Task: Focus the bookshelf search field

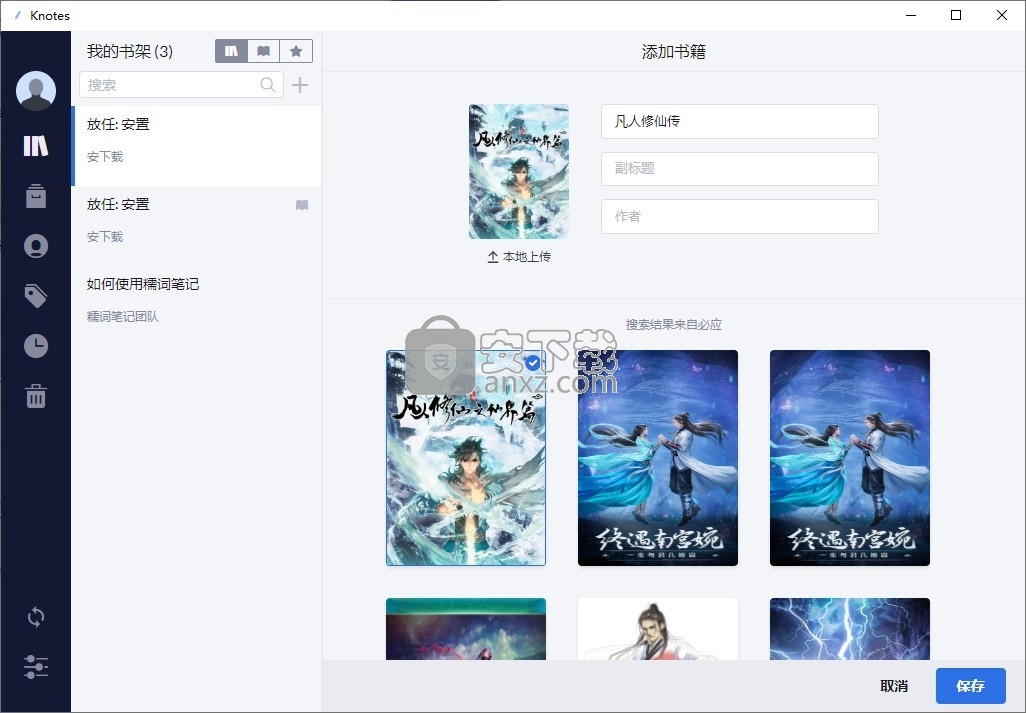Action: (x=181, y=84)
